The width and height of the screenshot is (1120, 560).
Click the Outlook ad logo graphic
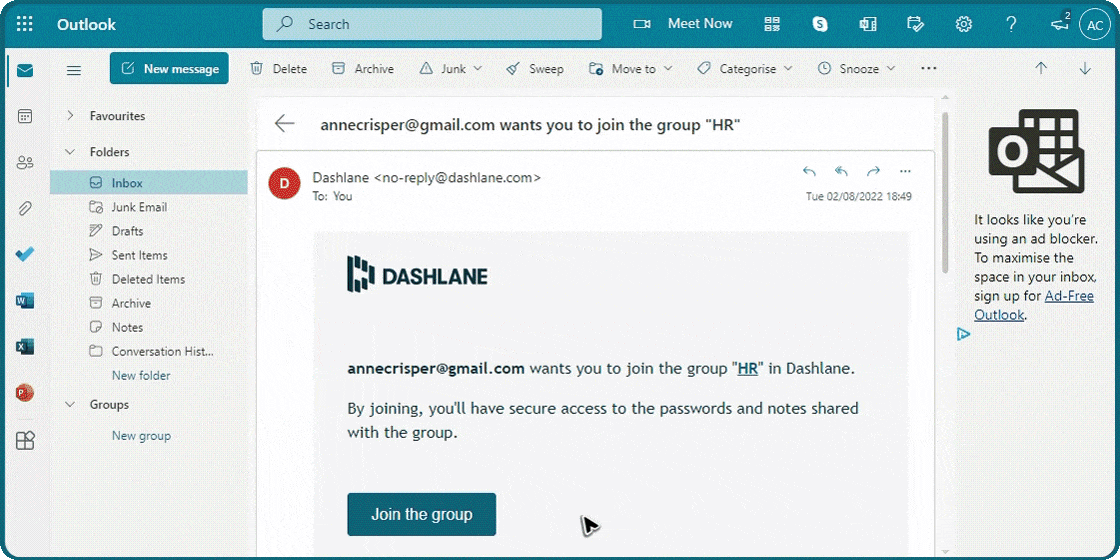click(1036, 151)
